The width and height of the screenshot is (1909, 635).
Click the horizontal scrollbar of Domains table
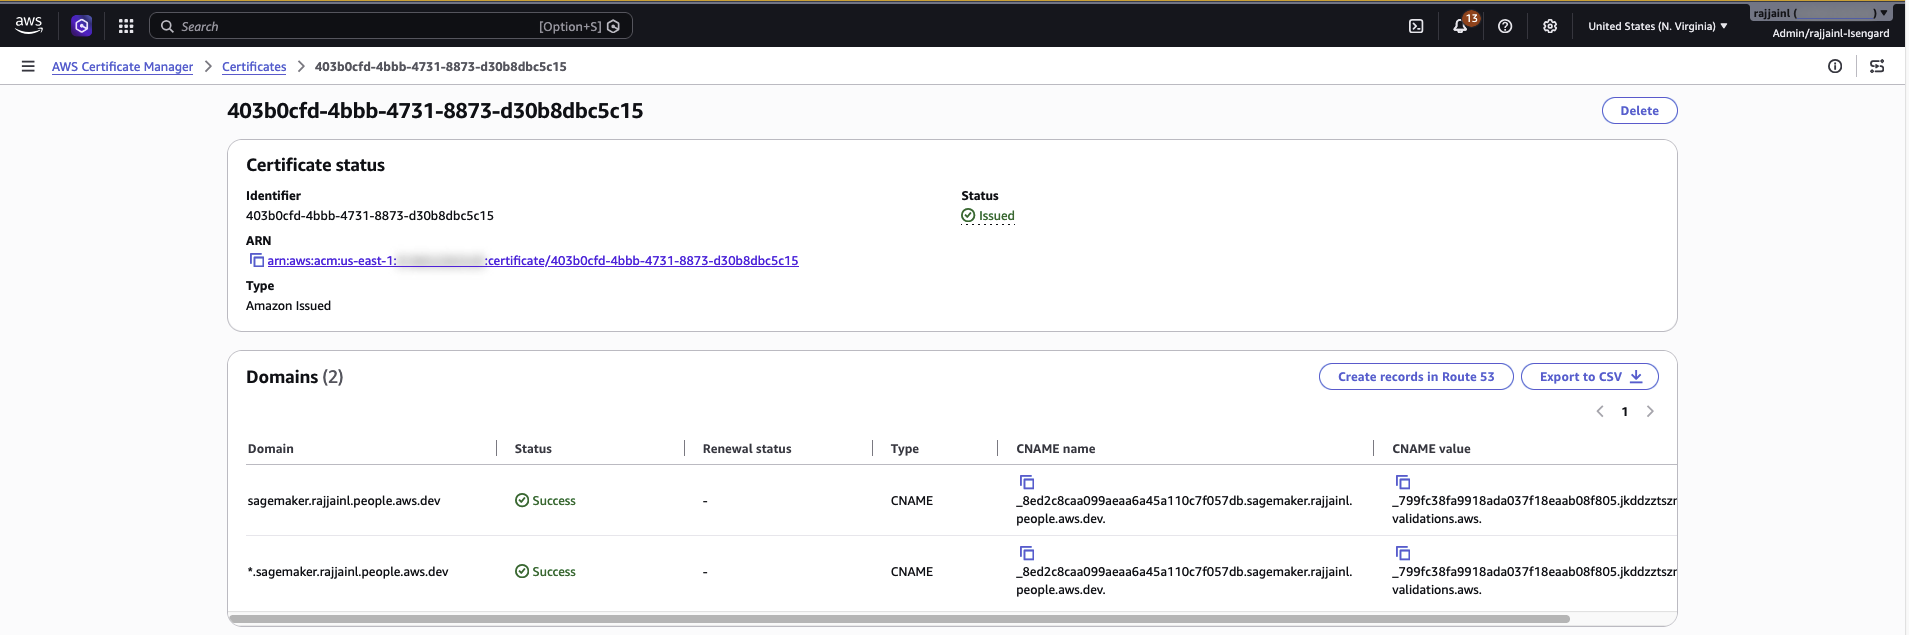(900, 619)
